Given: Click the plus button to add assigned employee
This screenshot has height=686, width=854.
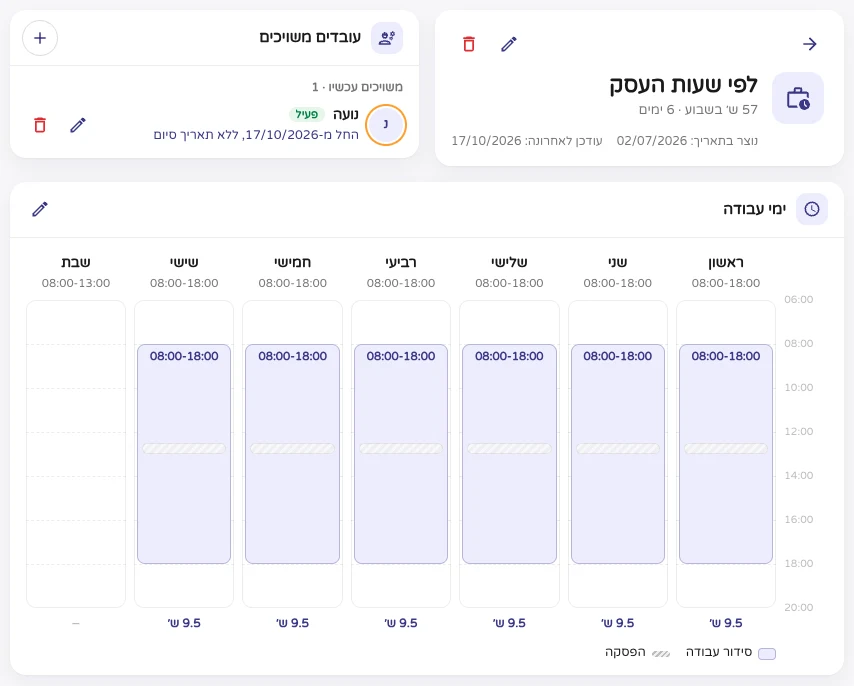Looking at the screenshot, I should (x=40, y=38).
